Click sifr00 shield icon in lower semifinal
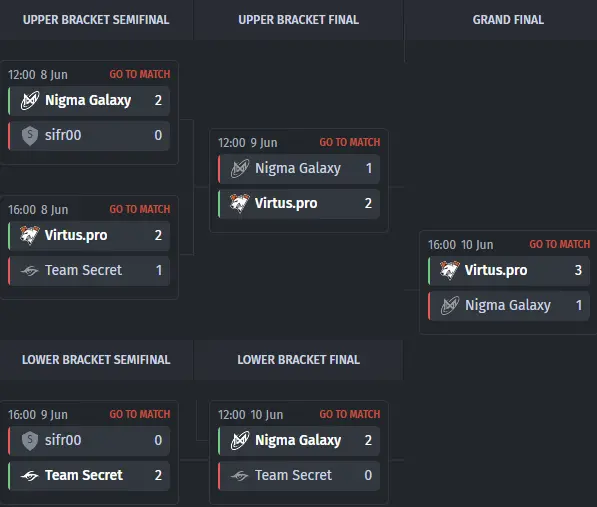The image size is (597, 507). click(x=30, y=440)
